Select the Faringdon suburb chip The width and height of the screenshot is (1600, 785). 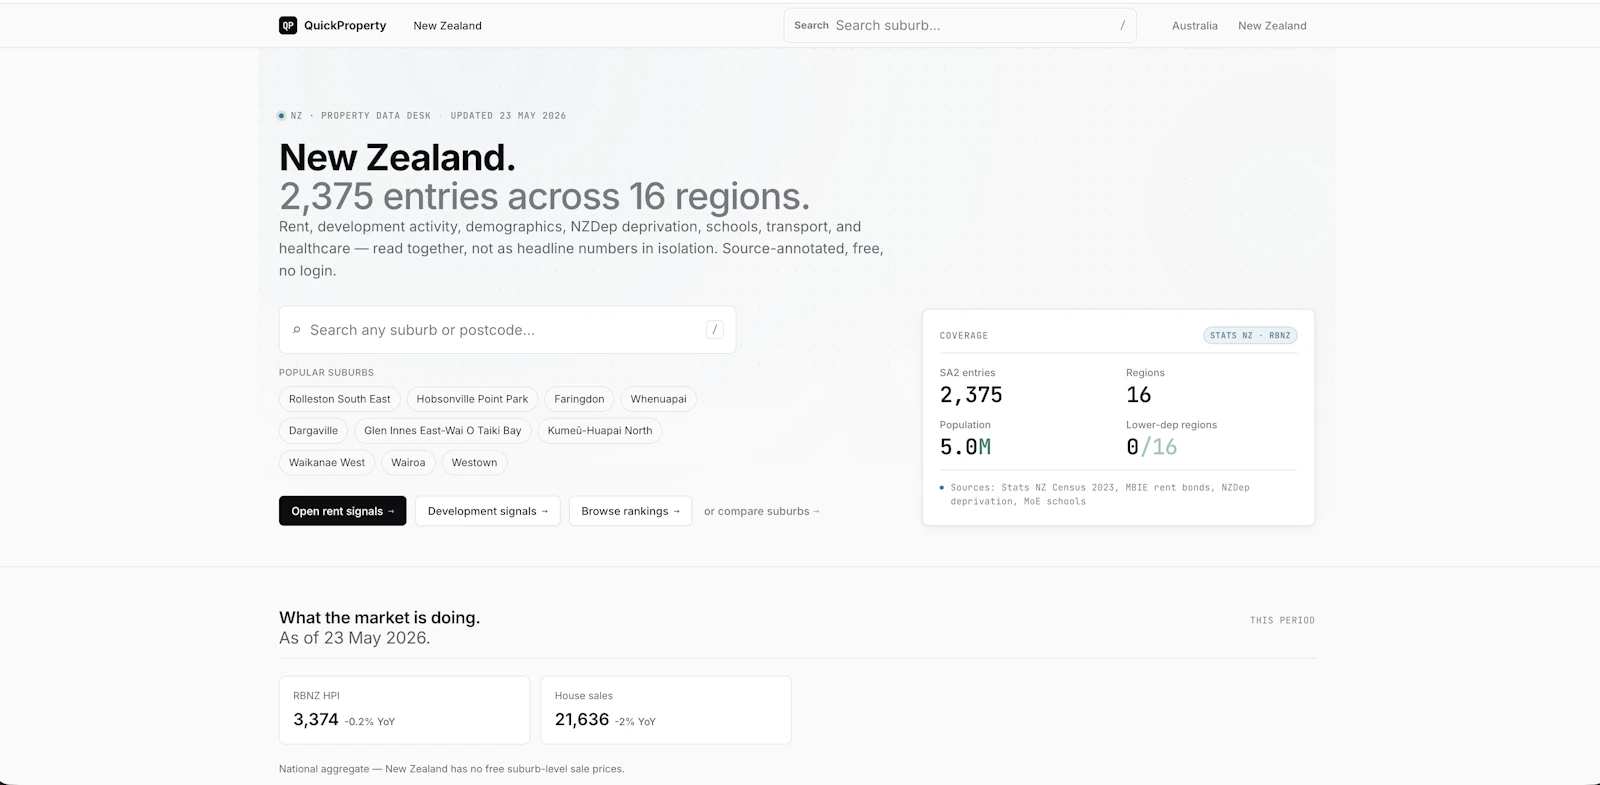point(579,399)
